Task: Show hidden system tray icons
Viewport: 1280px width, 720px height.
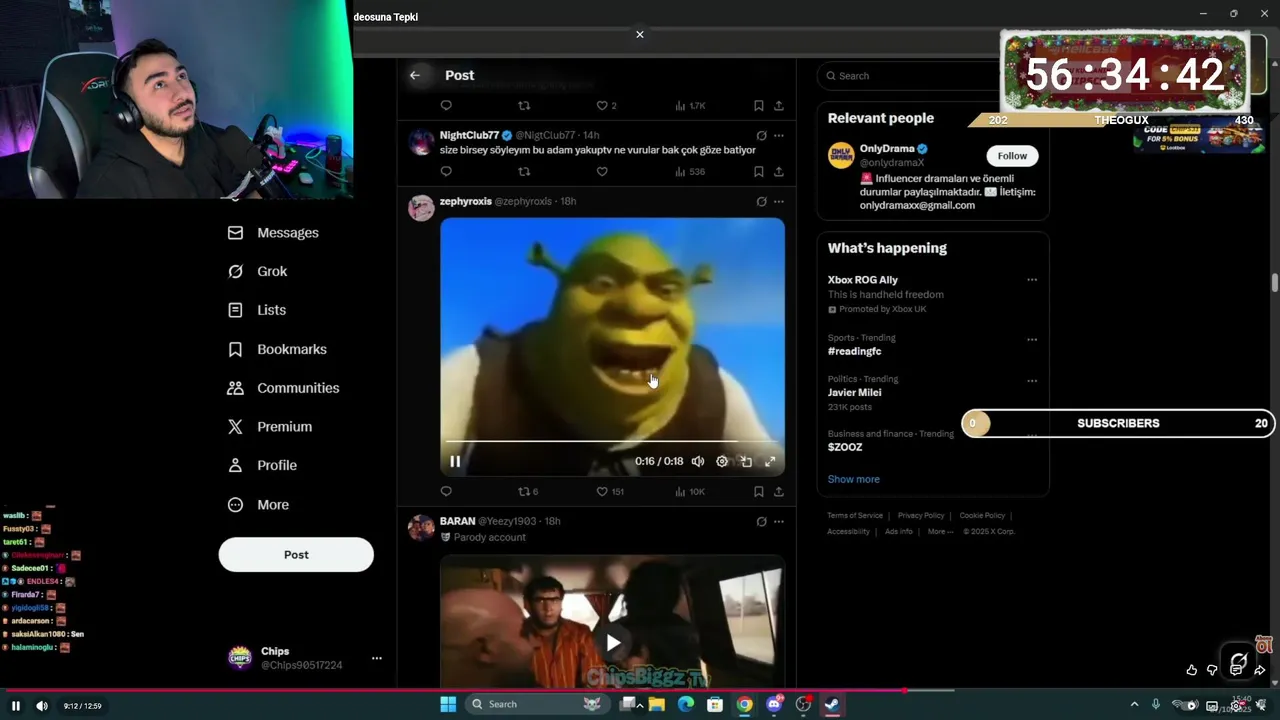Action: [1134, 705]
